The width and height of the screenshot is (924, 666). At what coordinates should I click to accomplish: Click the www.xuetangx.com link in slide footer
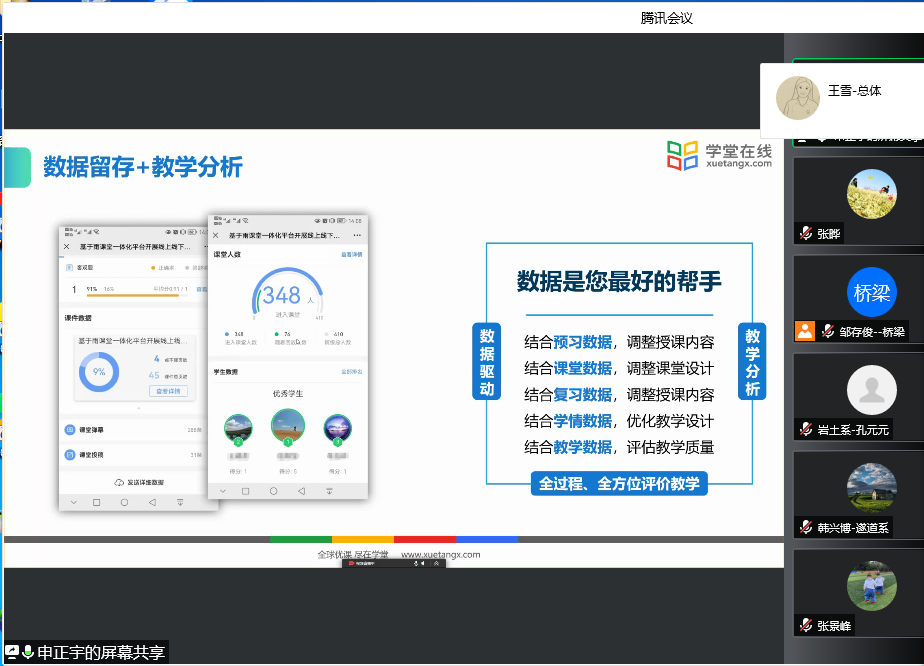coord(440,554)
